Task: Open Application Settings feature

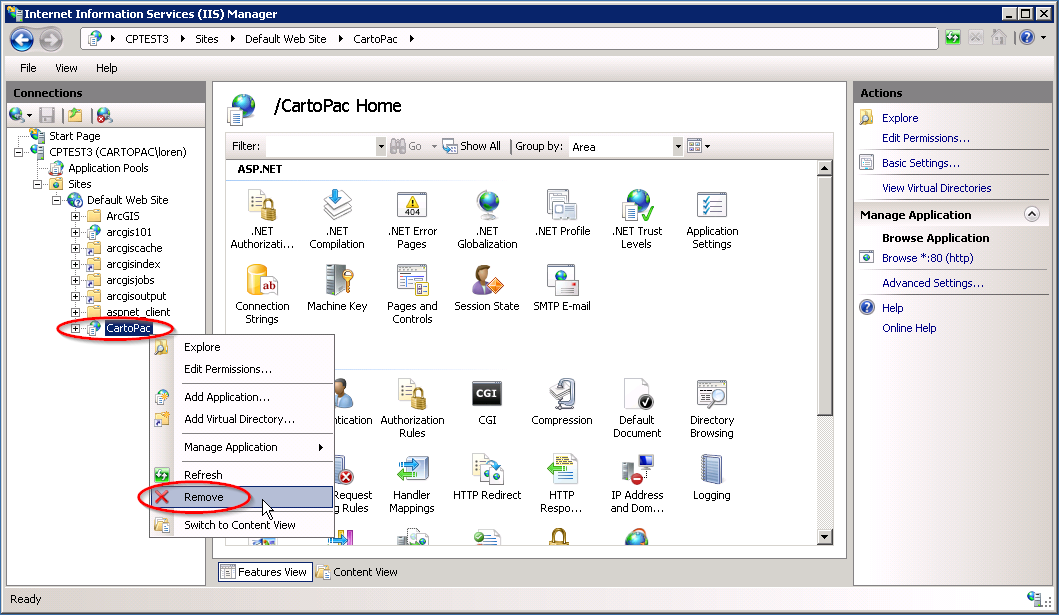Action: [x=712, y=219]
